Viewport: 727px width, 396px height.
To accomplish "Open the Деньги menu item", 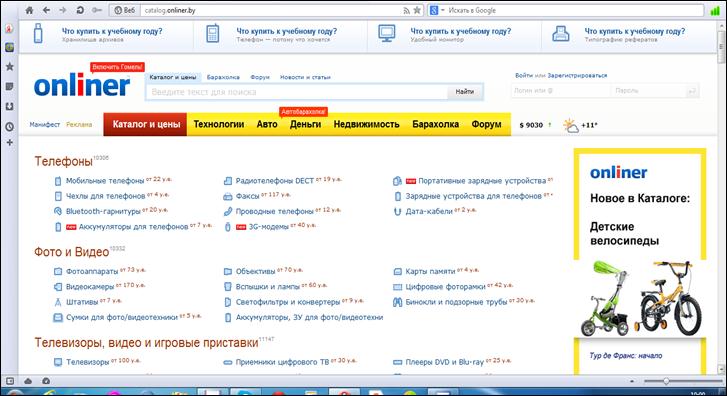I will pyautogui.click(x=306, y=124).
